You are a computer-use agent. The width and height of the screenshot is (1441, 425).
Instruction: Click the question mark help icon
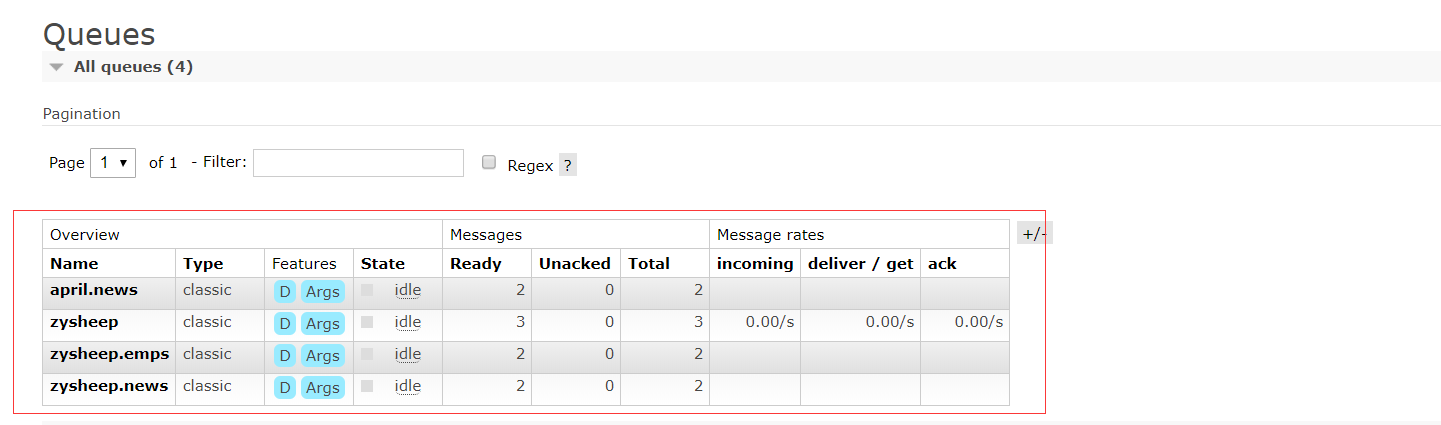pos(567,166)
